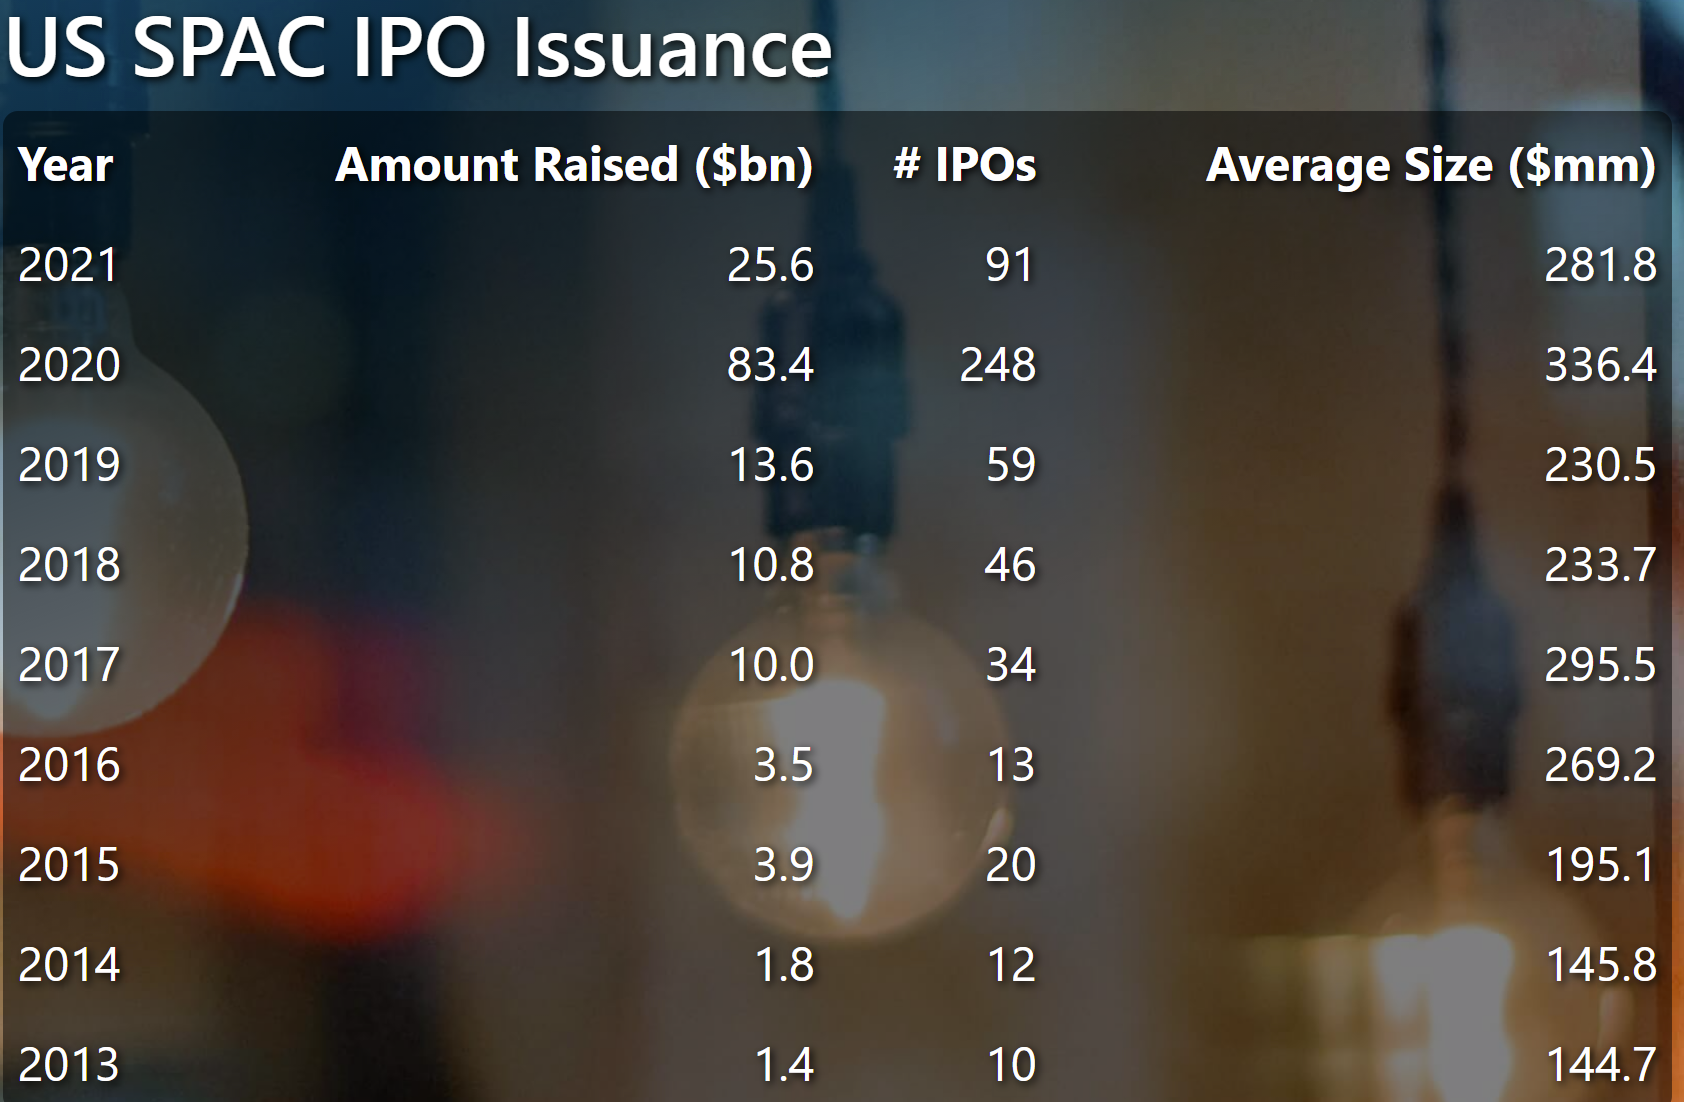Image resolution: width=1684 pixels, height=1102 pixels.
Task: Select the 281.8 average size for 2021
Action: click(x=1600, y=265)
